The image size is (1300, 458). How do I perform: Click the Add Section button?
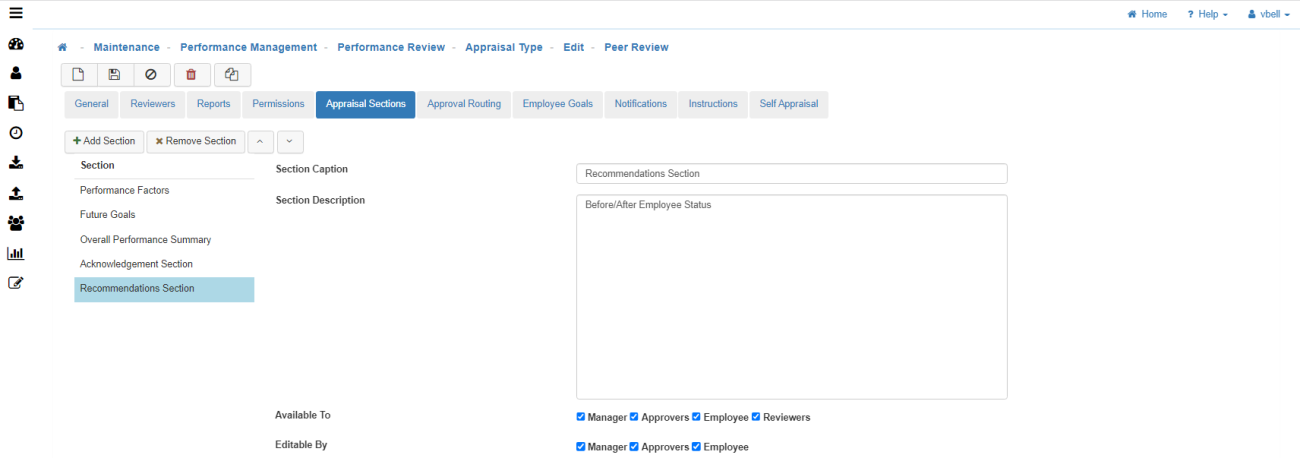pyautogui.click(x=104, y=142)
